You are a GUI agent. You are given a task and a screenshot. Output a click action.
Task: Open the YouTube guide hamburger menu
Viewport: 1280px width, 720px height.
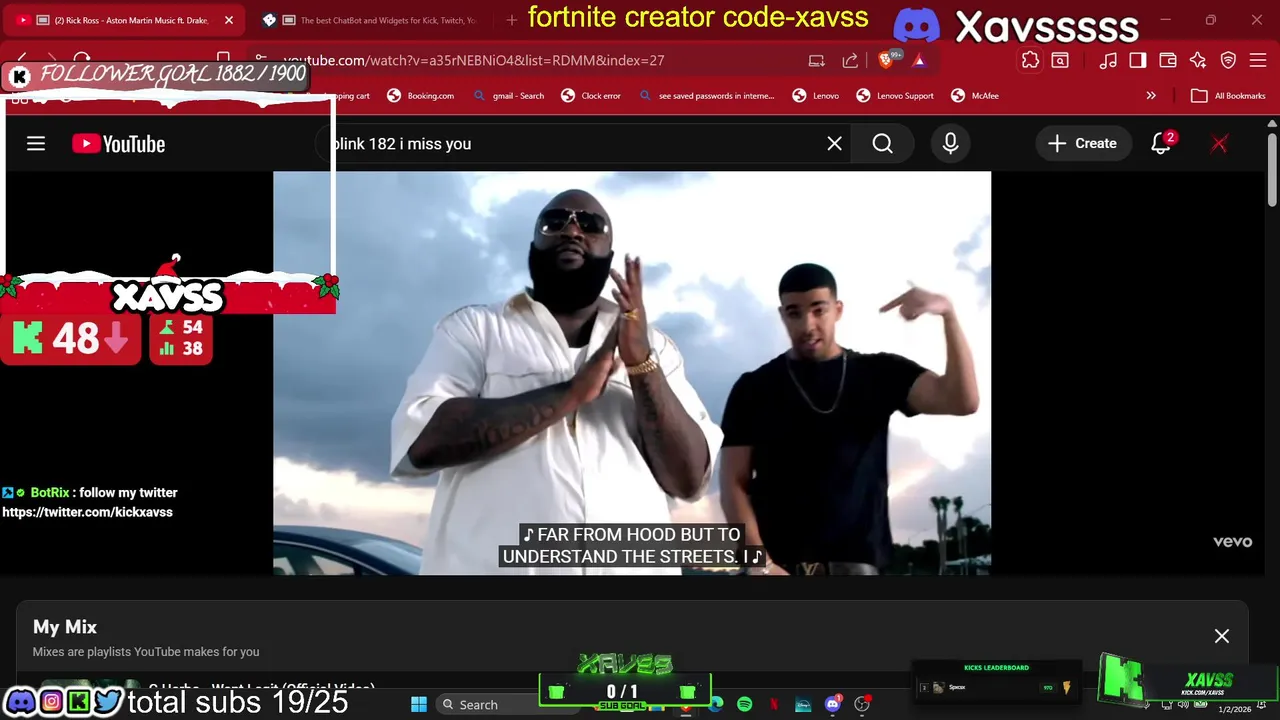pos(36,144)
